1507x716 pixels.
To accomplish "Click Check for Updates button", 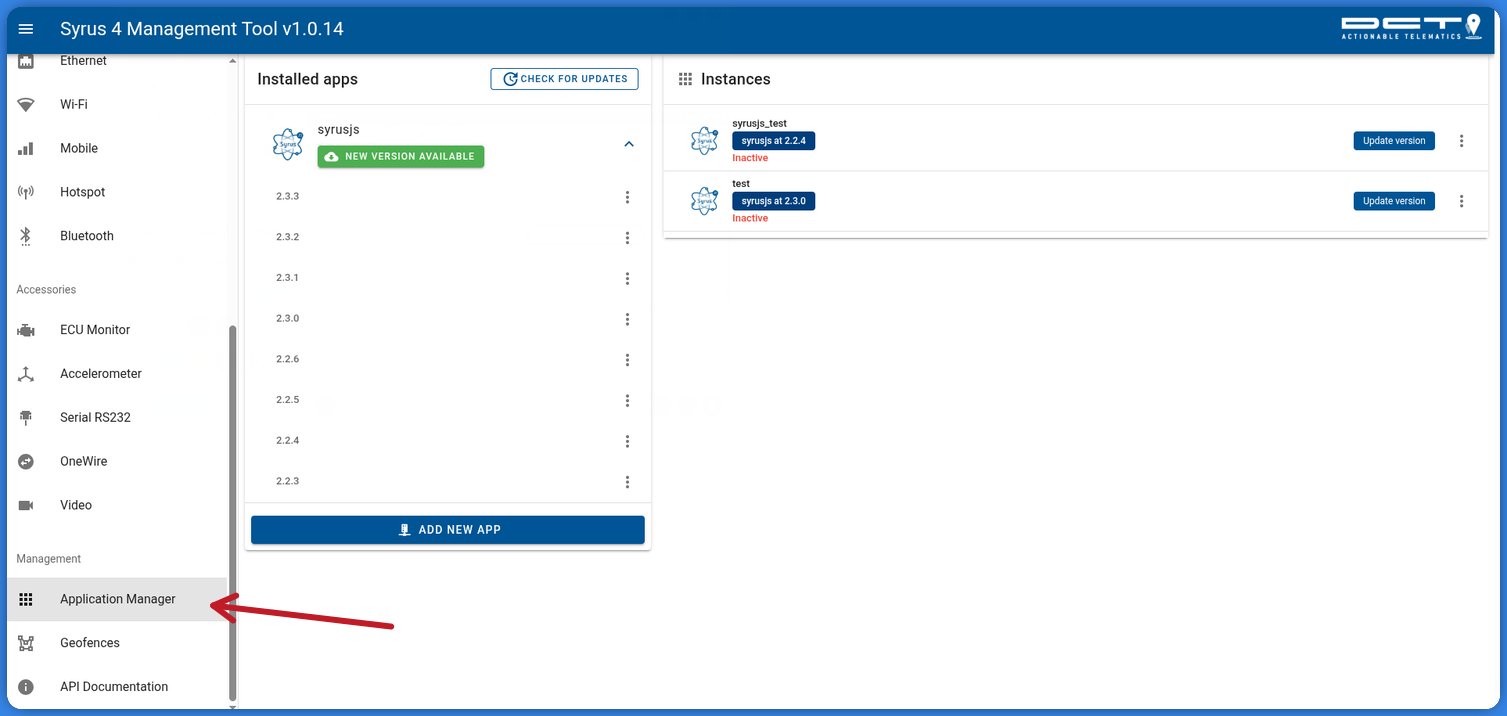I will point(564,79).
